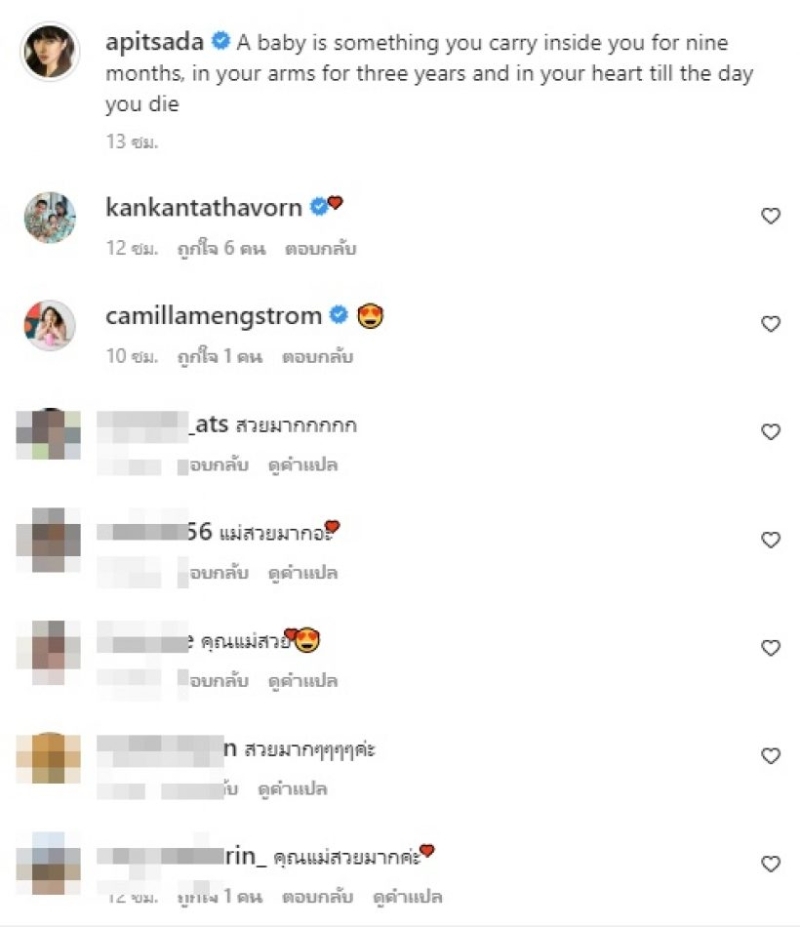Open the apitsada username link

click(154, 42)
